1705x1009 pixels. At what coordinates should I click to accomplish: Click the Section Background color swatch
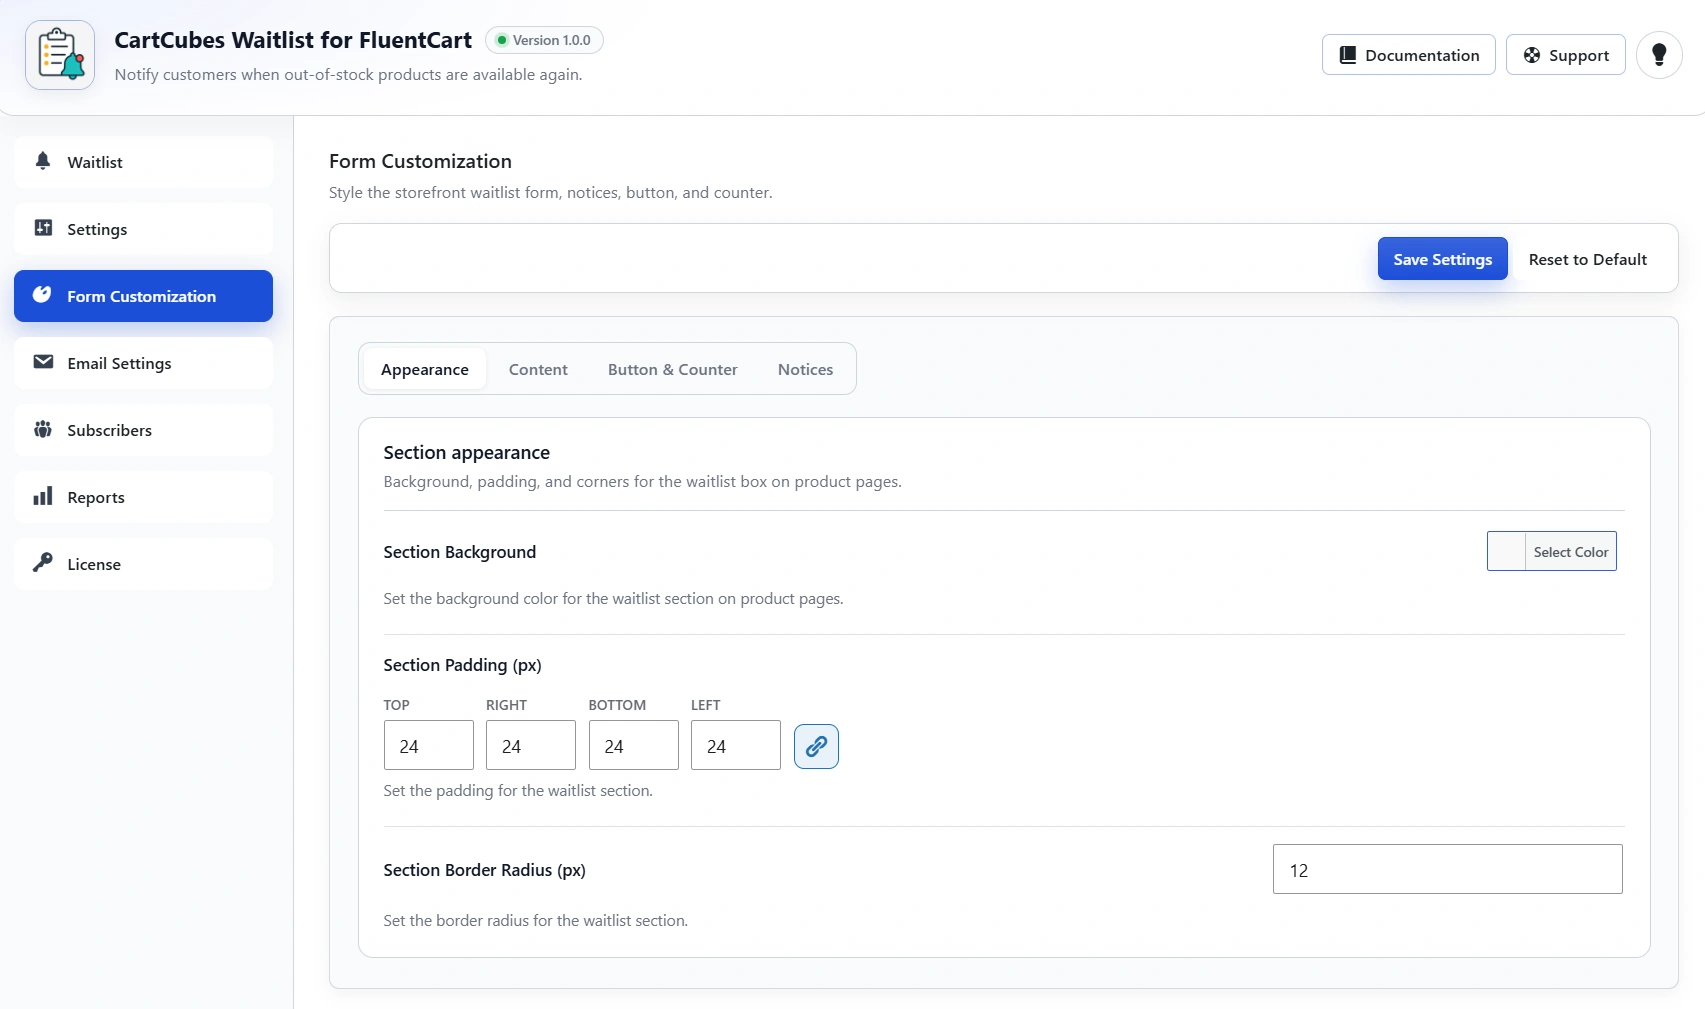tap(1506, 552)
